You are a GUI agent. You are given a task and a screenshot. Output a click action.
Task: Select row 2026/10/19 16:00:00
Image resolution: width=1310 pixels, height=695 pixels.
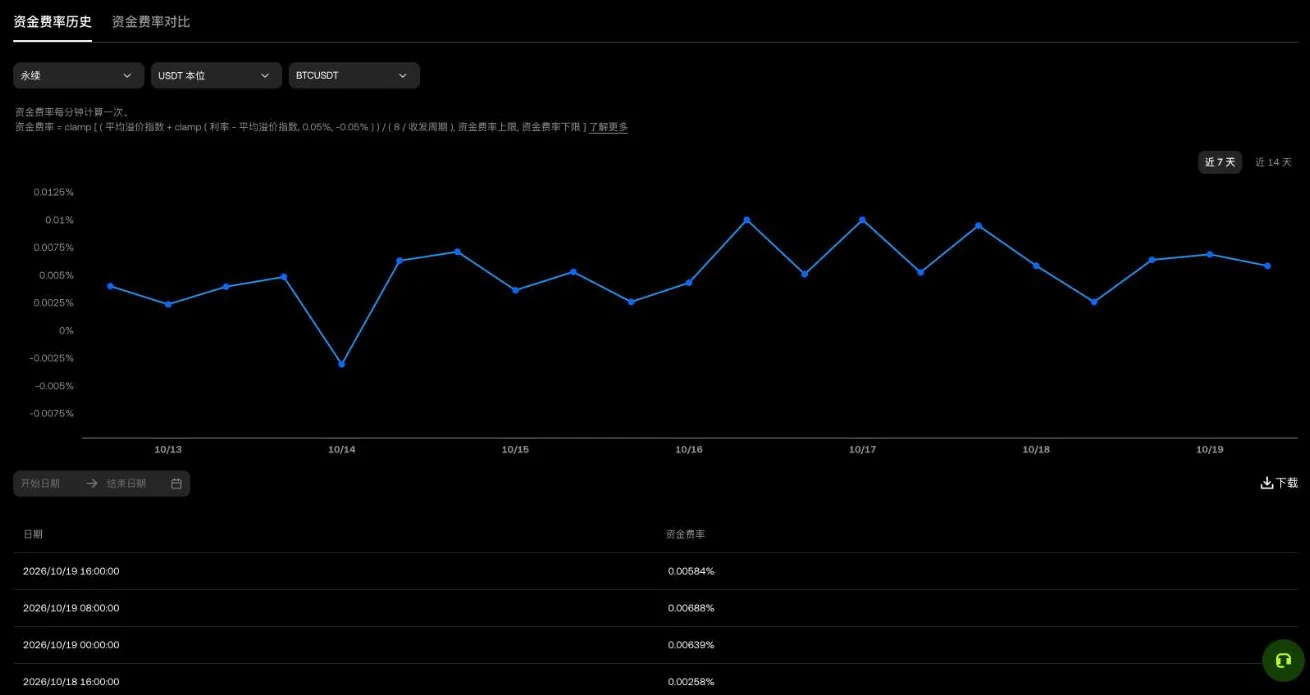(x=655, y=571)
